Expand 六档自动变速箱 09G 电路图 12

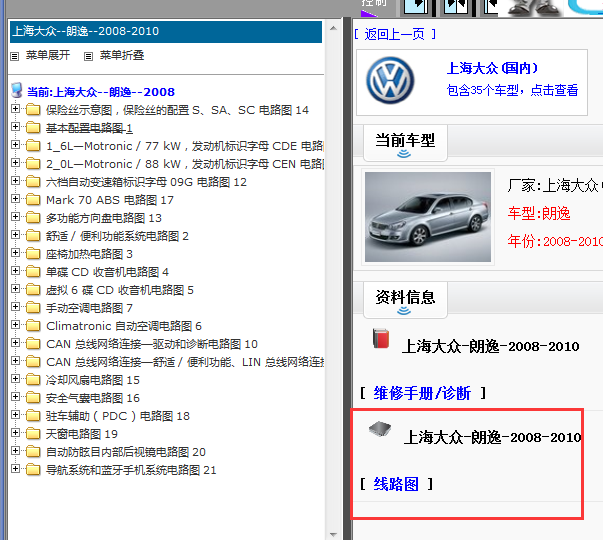coord(15,181)
